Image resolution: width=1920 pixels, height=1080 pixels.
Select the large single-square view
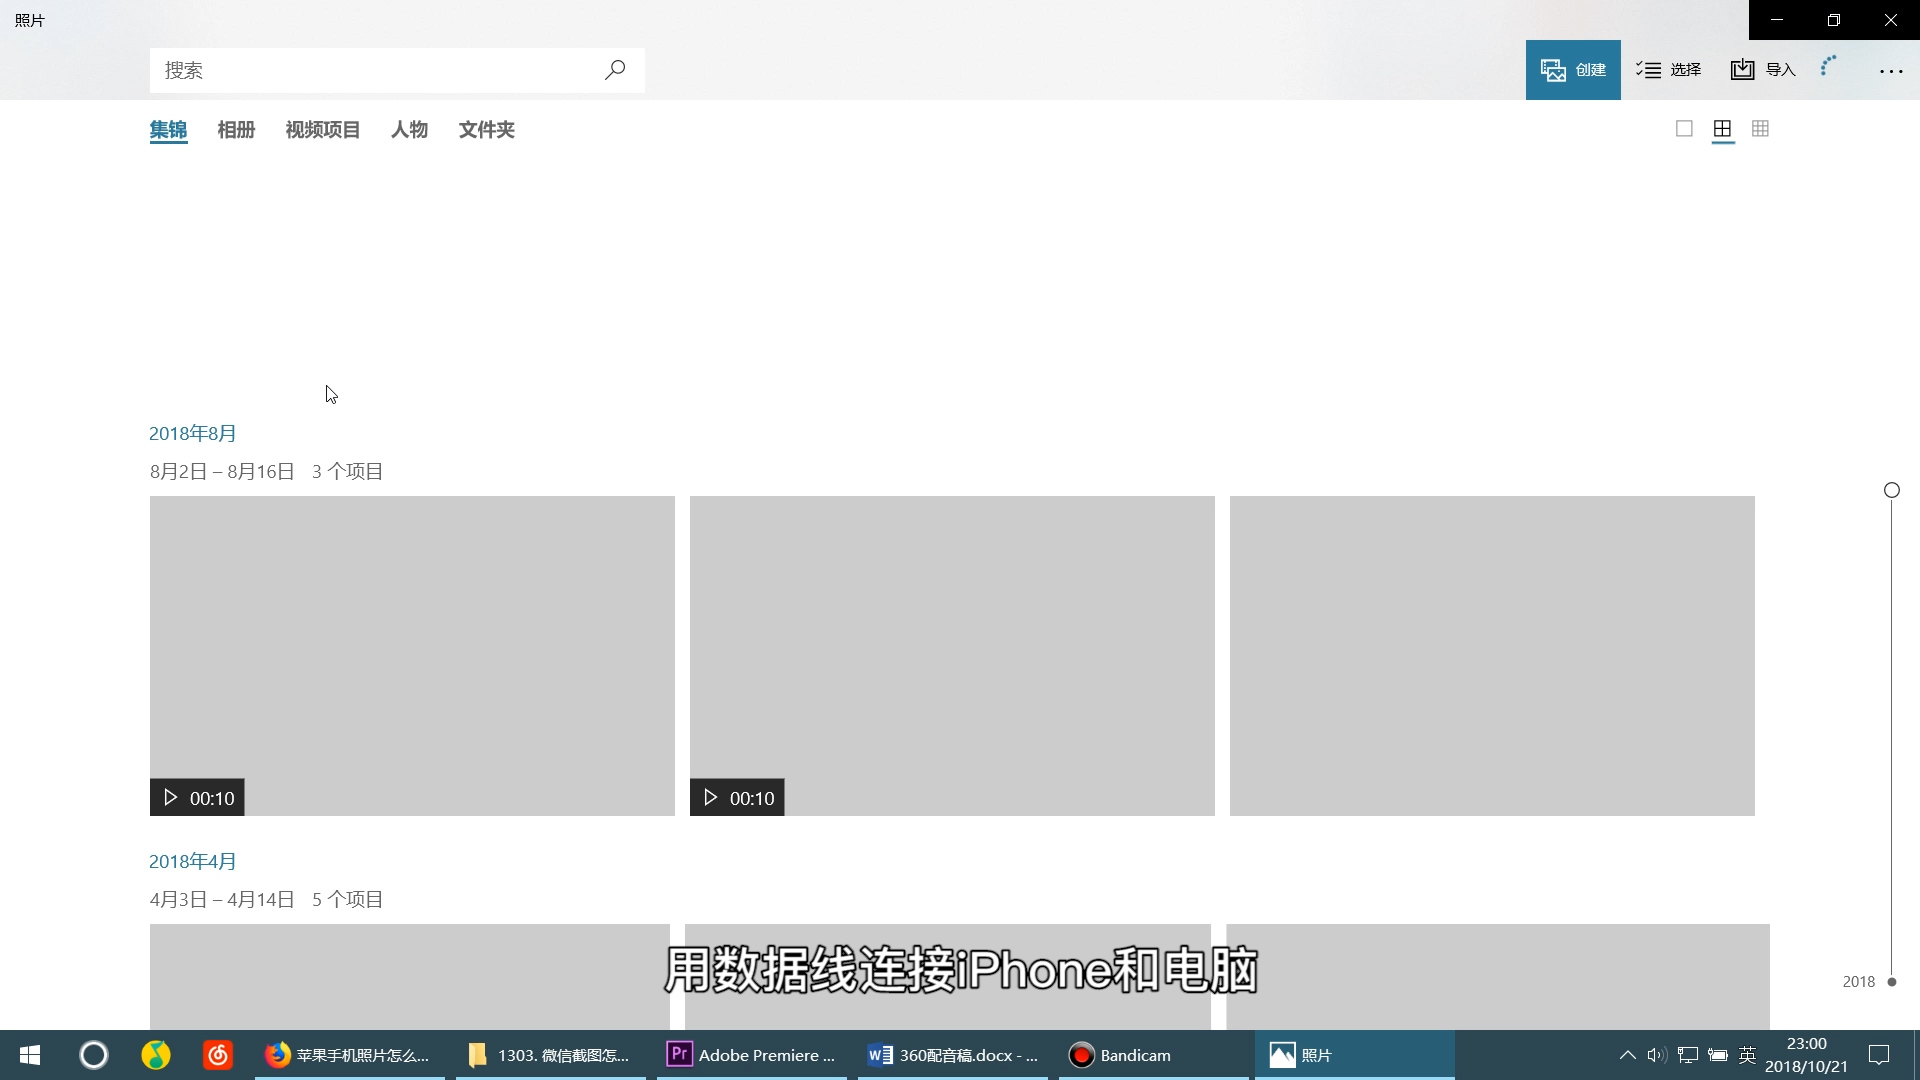point(1684,129)
